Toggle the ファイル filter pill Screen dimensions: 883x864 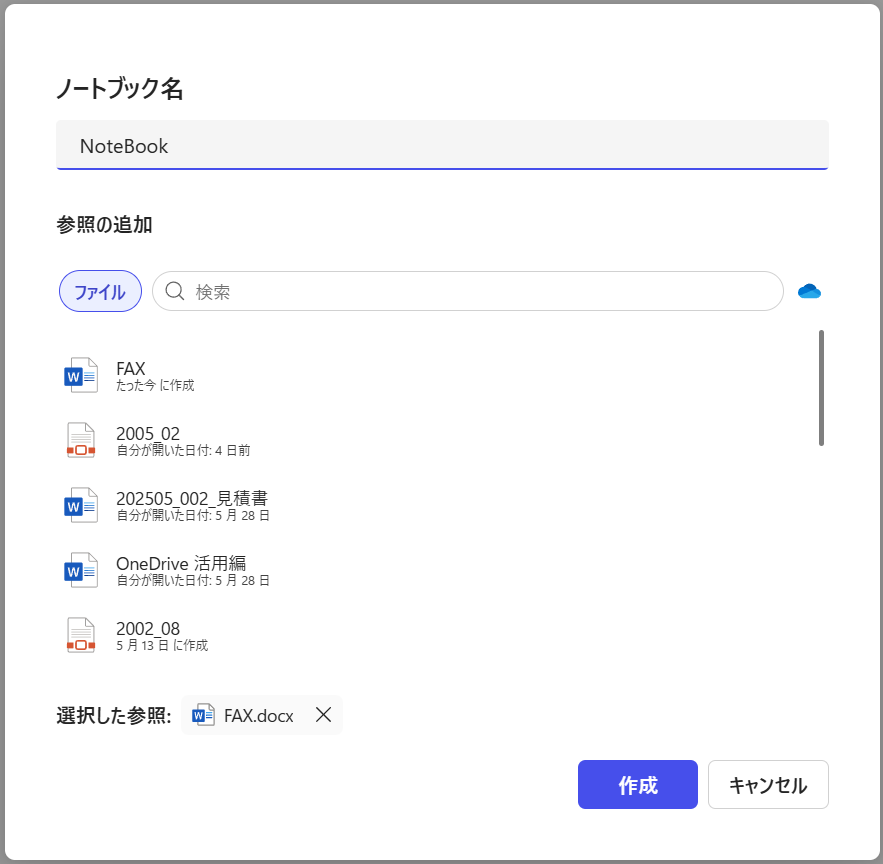pos(100,290)
